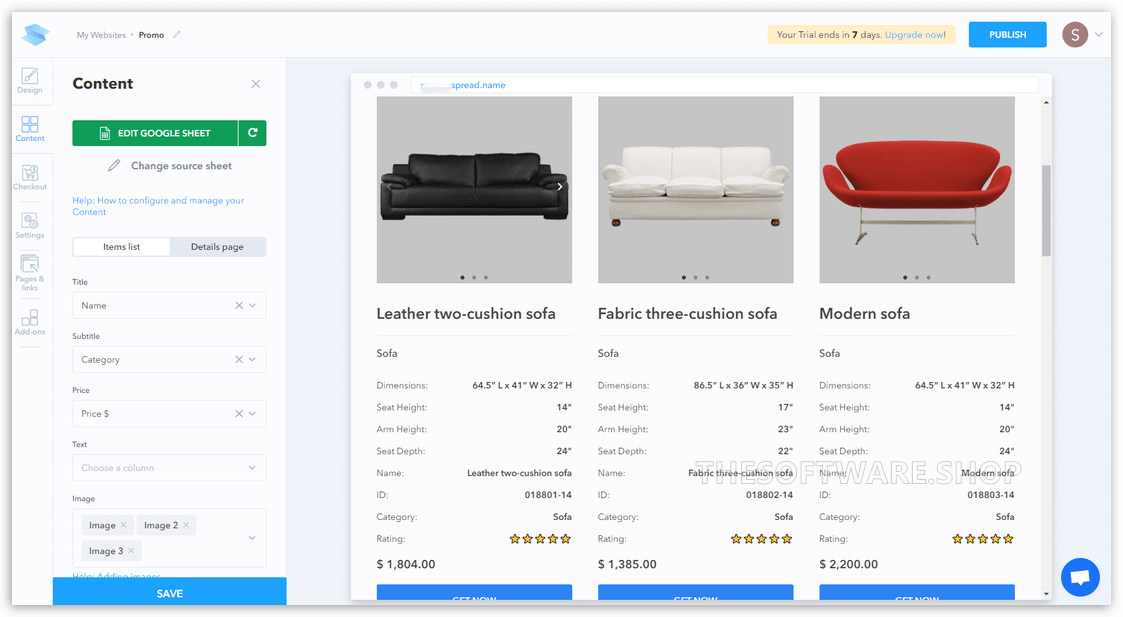Click the Edit Google Sheet button
Image resolution: width=1123 pixels, height=617 pixels.
point(155,133)
